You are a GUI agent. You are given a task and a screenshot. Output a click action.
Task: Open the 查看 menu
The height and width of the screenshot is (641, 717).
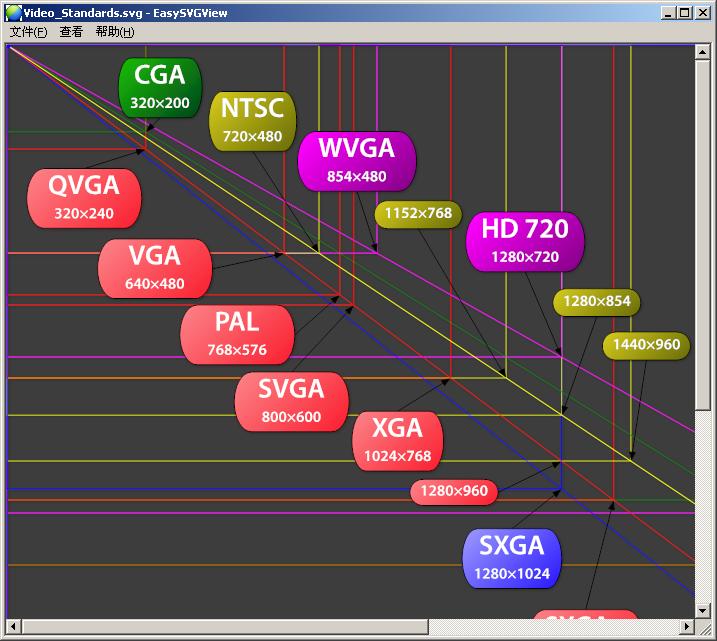[71, 32]
